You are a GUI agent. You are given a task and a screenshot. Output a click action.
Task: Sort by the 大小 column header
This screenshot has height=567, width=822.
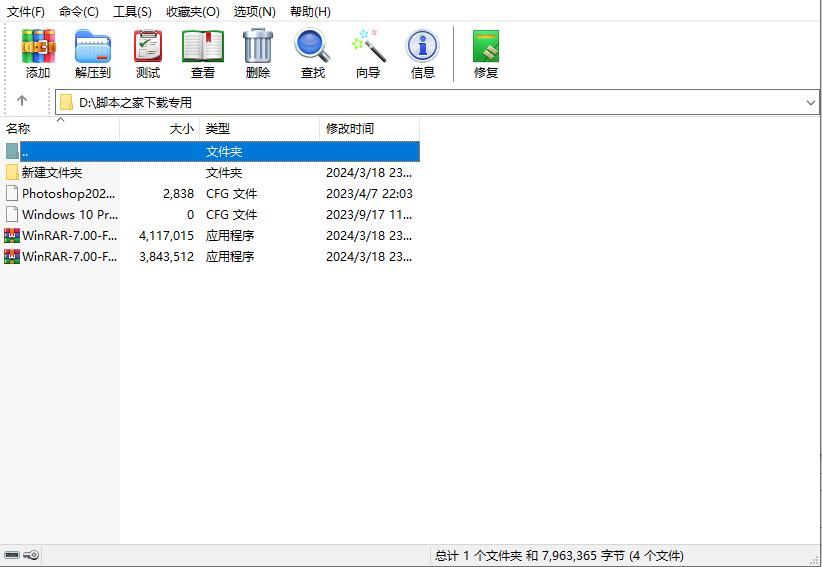(160, 128)
